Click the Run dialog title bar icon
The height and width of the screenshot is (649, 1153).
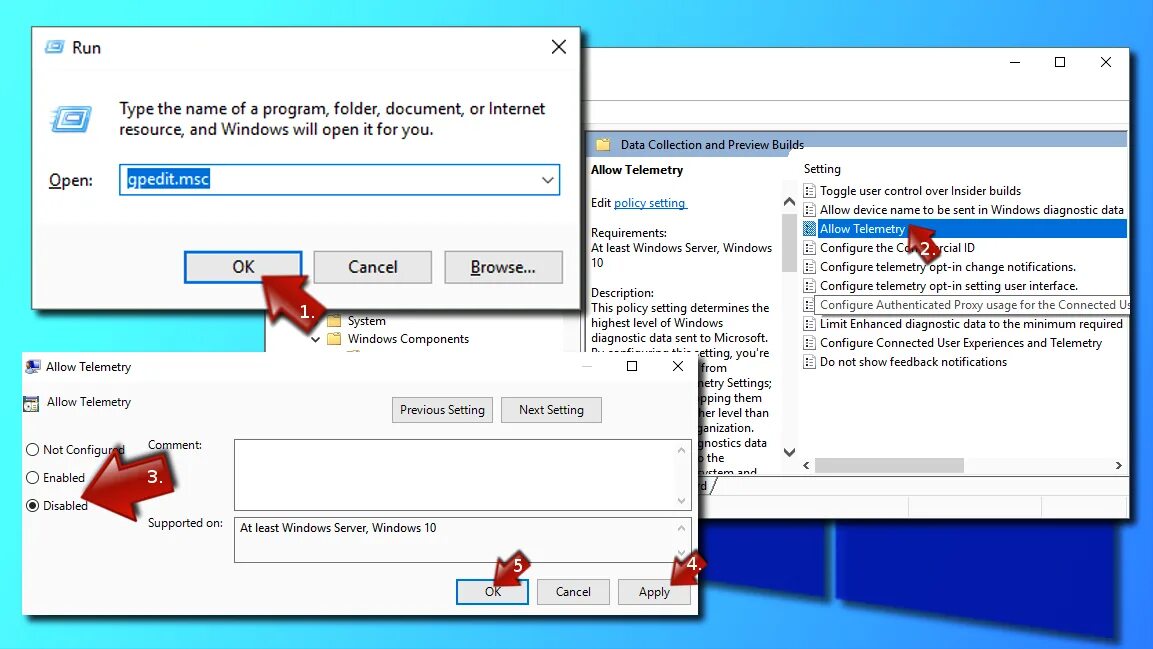tap(54, 47)
